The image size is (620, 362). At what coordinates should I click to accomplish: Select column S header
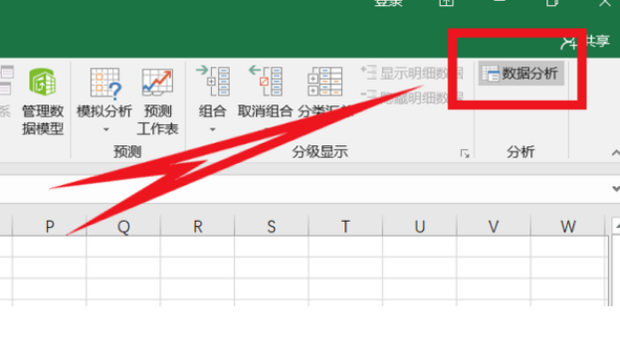coord(271,226)
